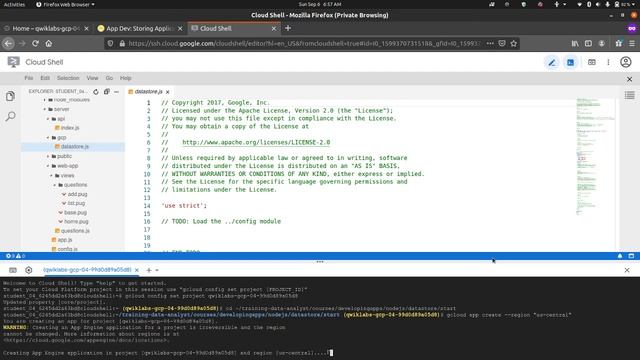Open terminal settings gear icon
640x360 pixels.
[x=29, y=270]
